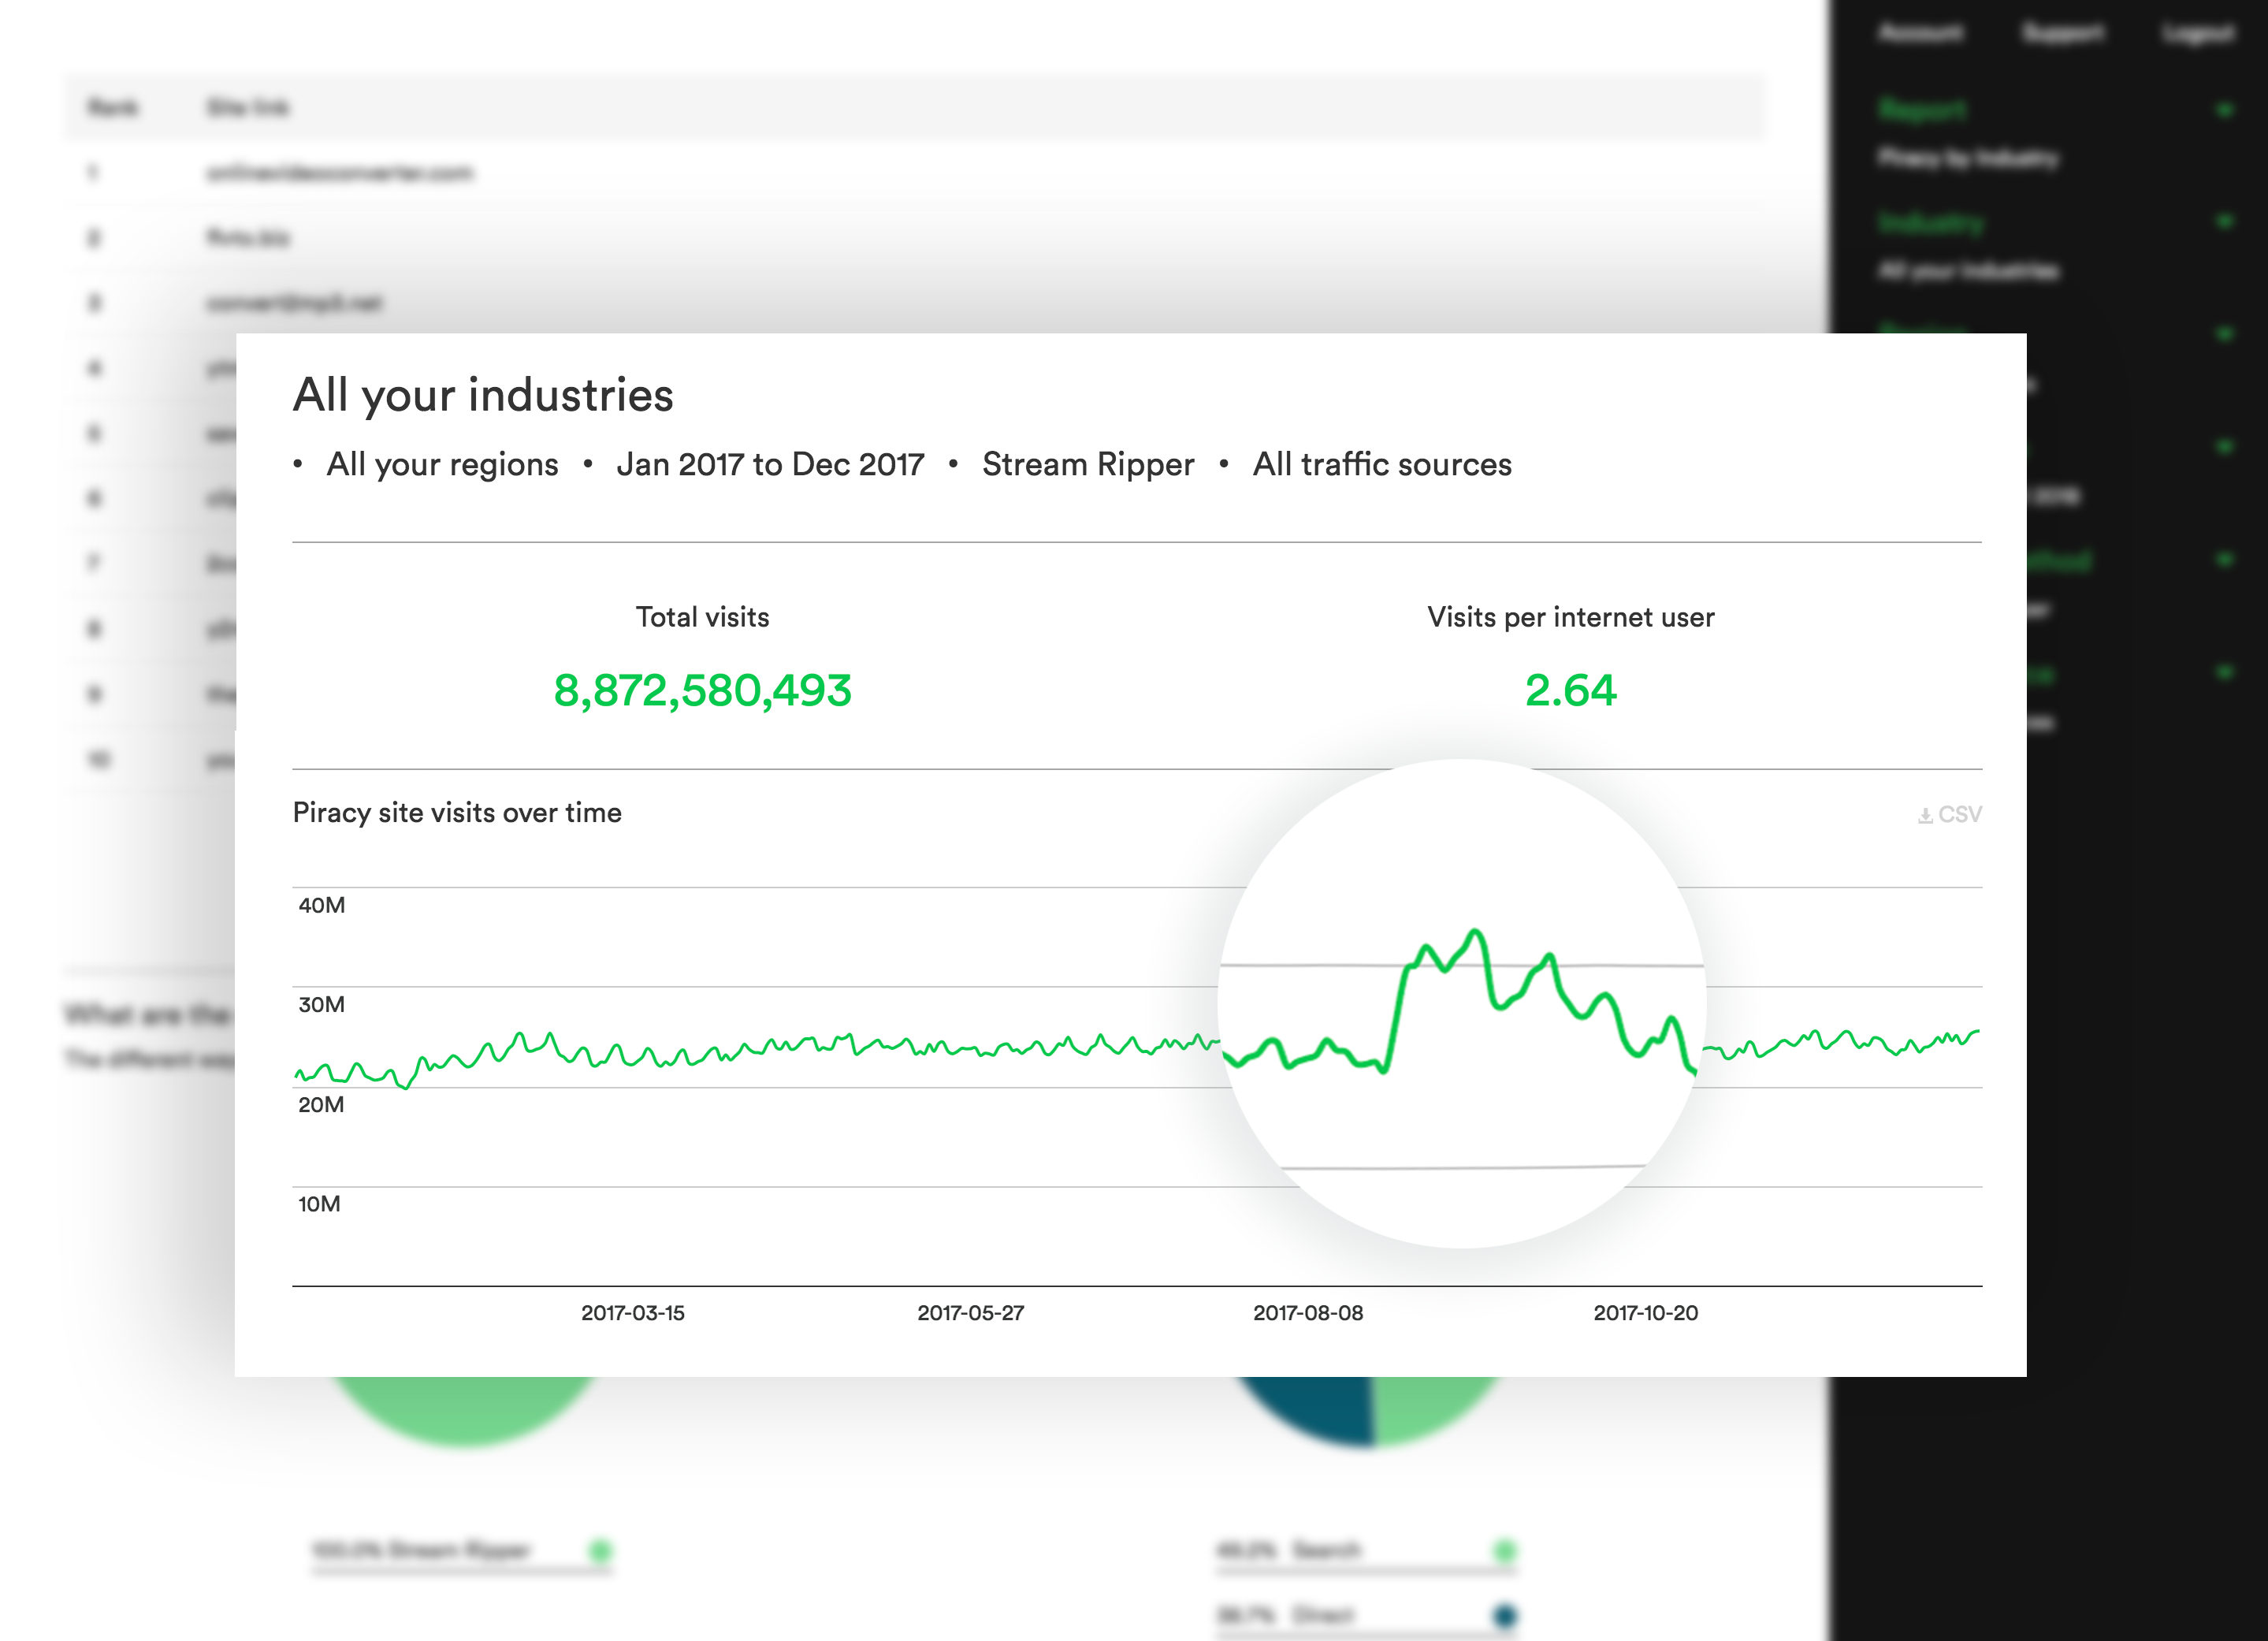Screen dimensions: 2268x1641
Task: Click the dark blue slice of pie chart
Action: pyautogui.click(x=1318, y=1408)
